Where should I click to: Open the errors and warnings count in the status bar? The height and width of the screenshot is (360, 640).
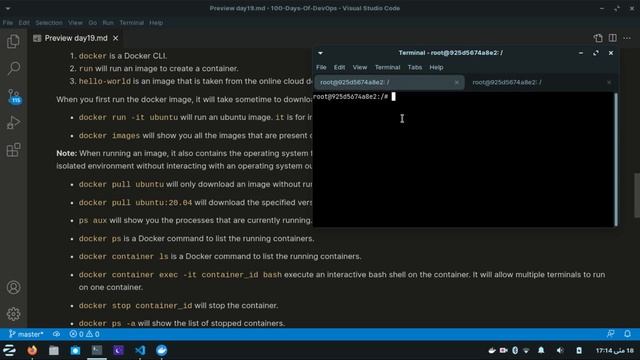[x=84, y=334]
